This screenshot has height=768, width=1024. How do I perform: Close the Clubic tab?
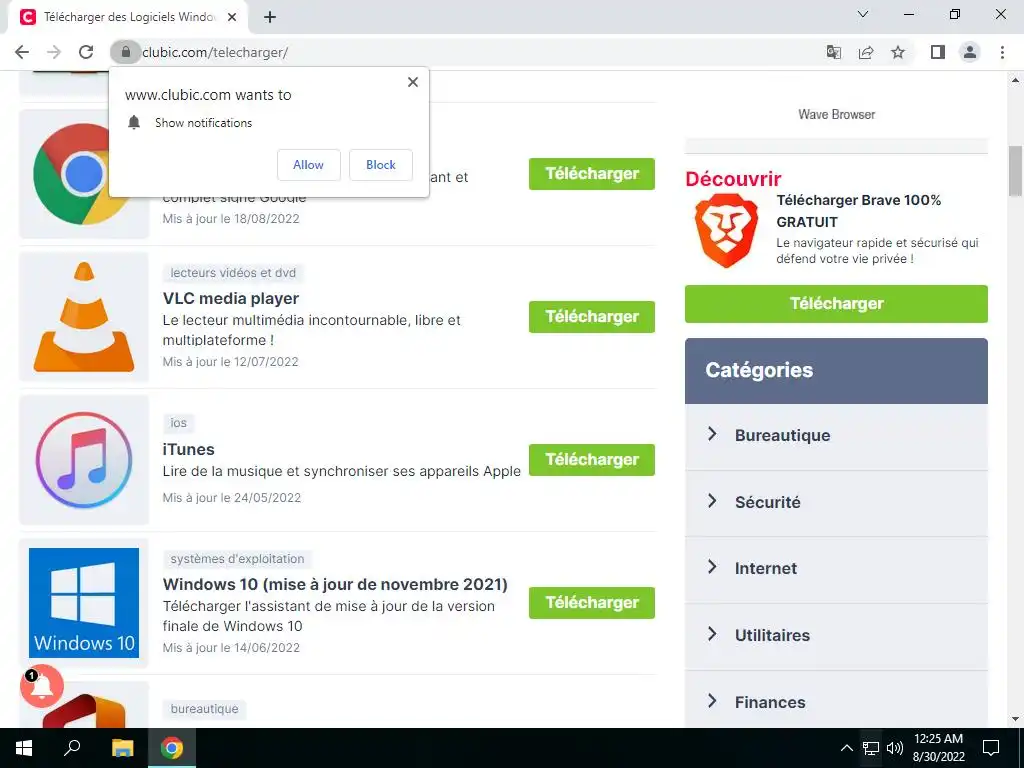point(232,17)
